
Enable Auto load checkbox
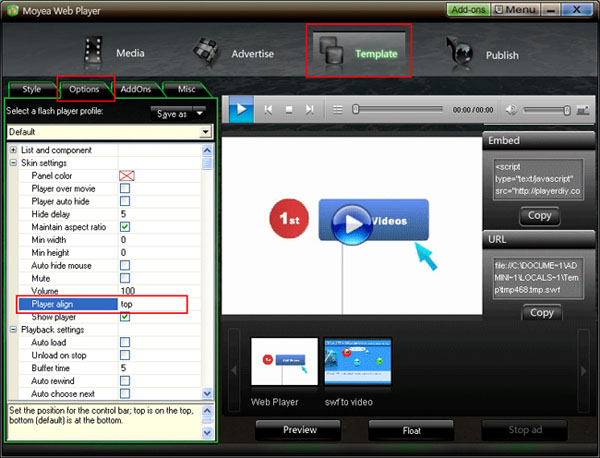pos(125,342)
